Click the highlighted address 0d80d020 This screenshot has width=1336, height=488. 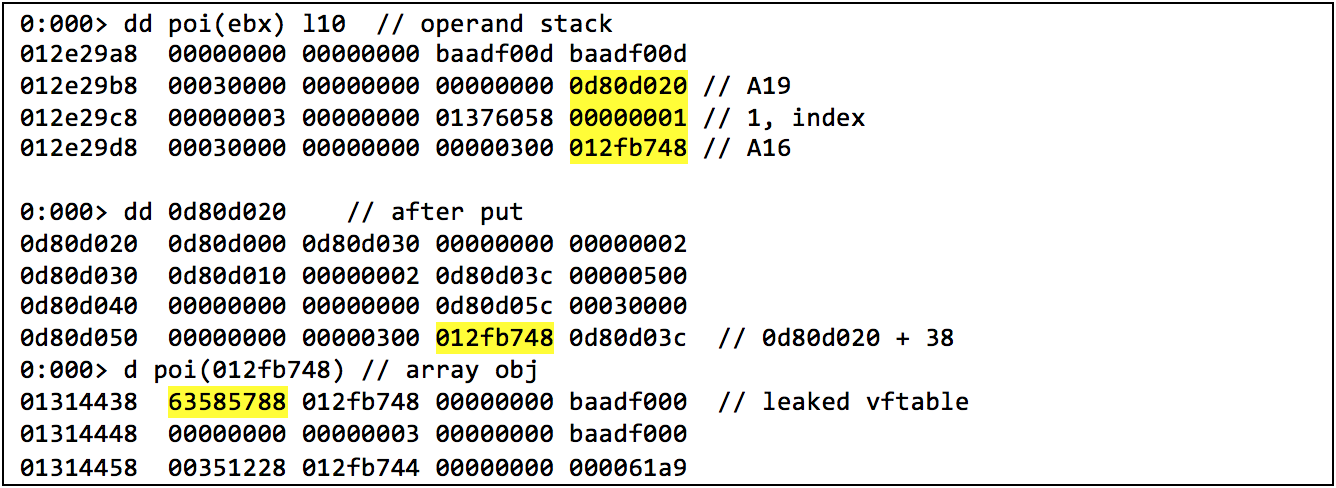(628, 86)
